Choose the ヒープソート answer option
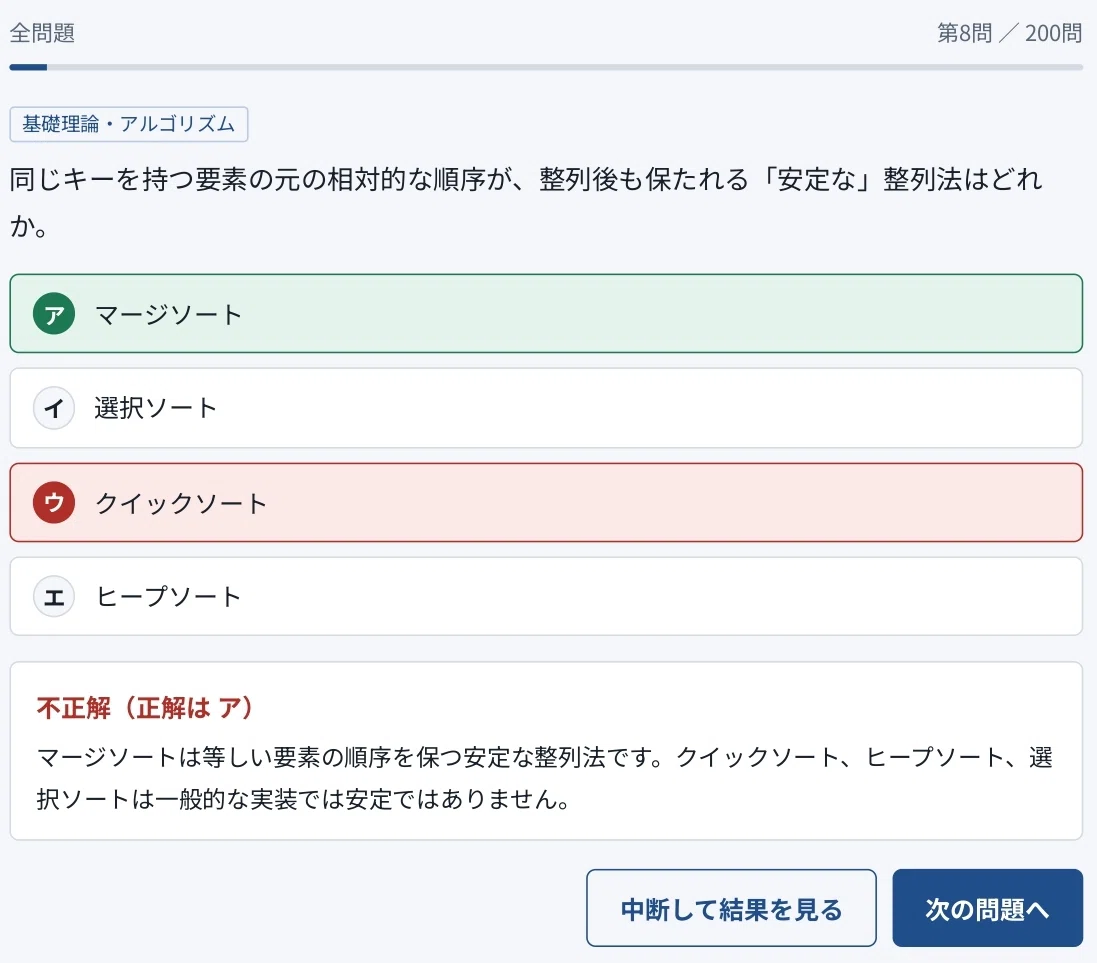 [x=546, y=596]
